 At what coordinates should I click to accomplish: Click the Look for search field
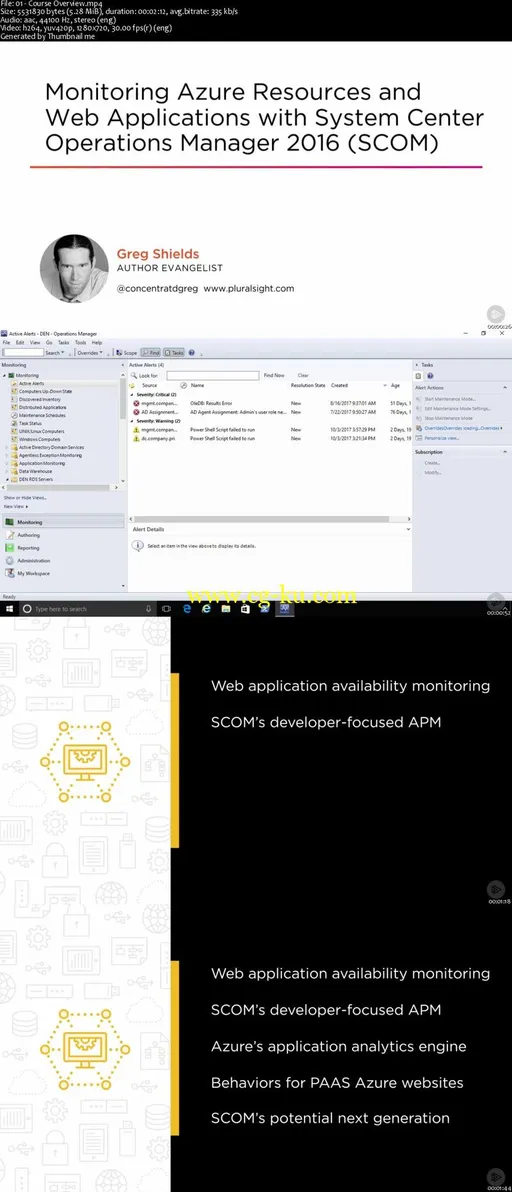(x=213, y=376)
